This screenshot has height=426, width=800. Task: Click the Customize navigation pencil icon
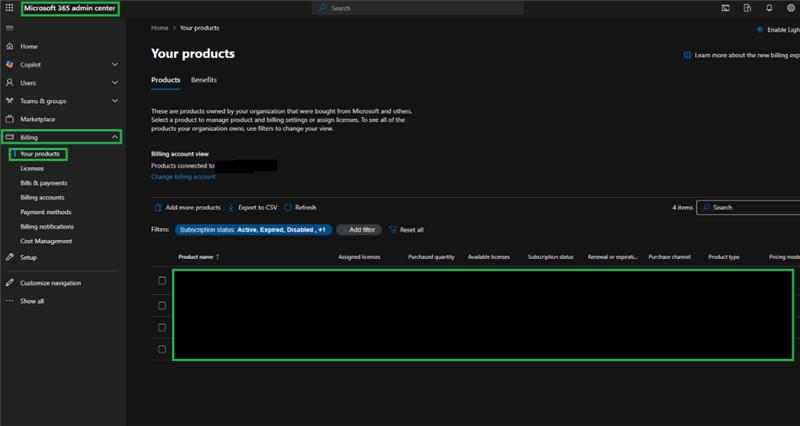(x=9, y=283)
